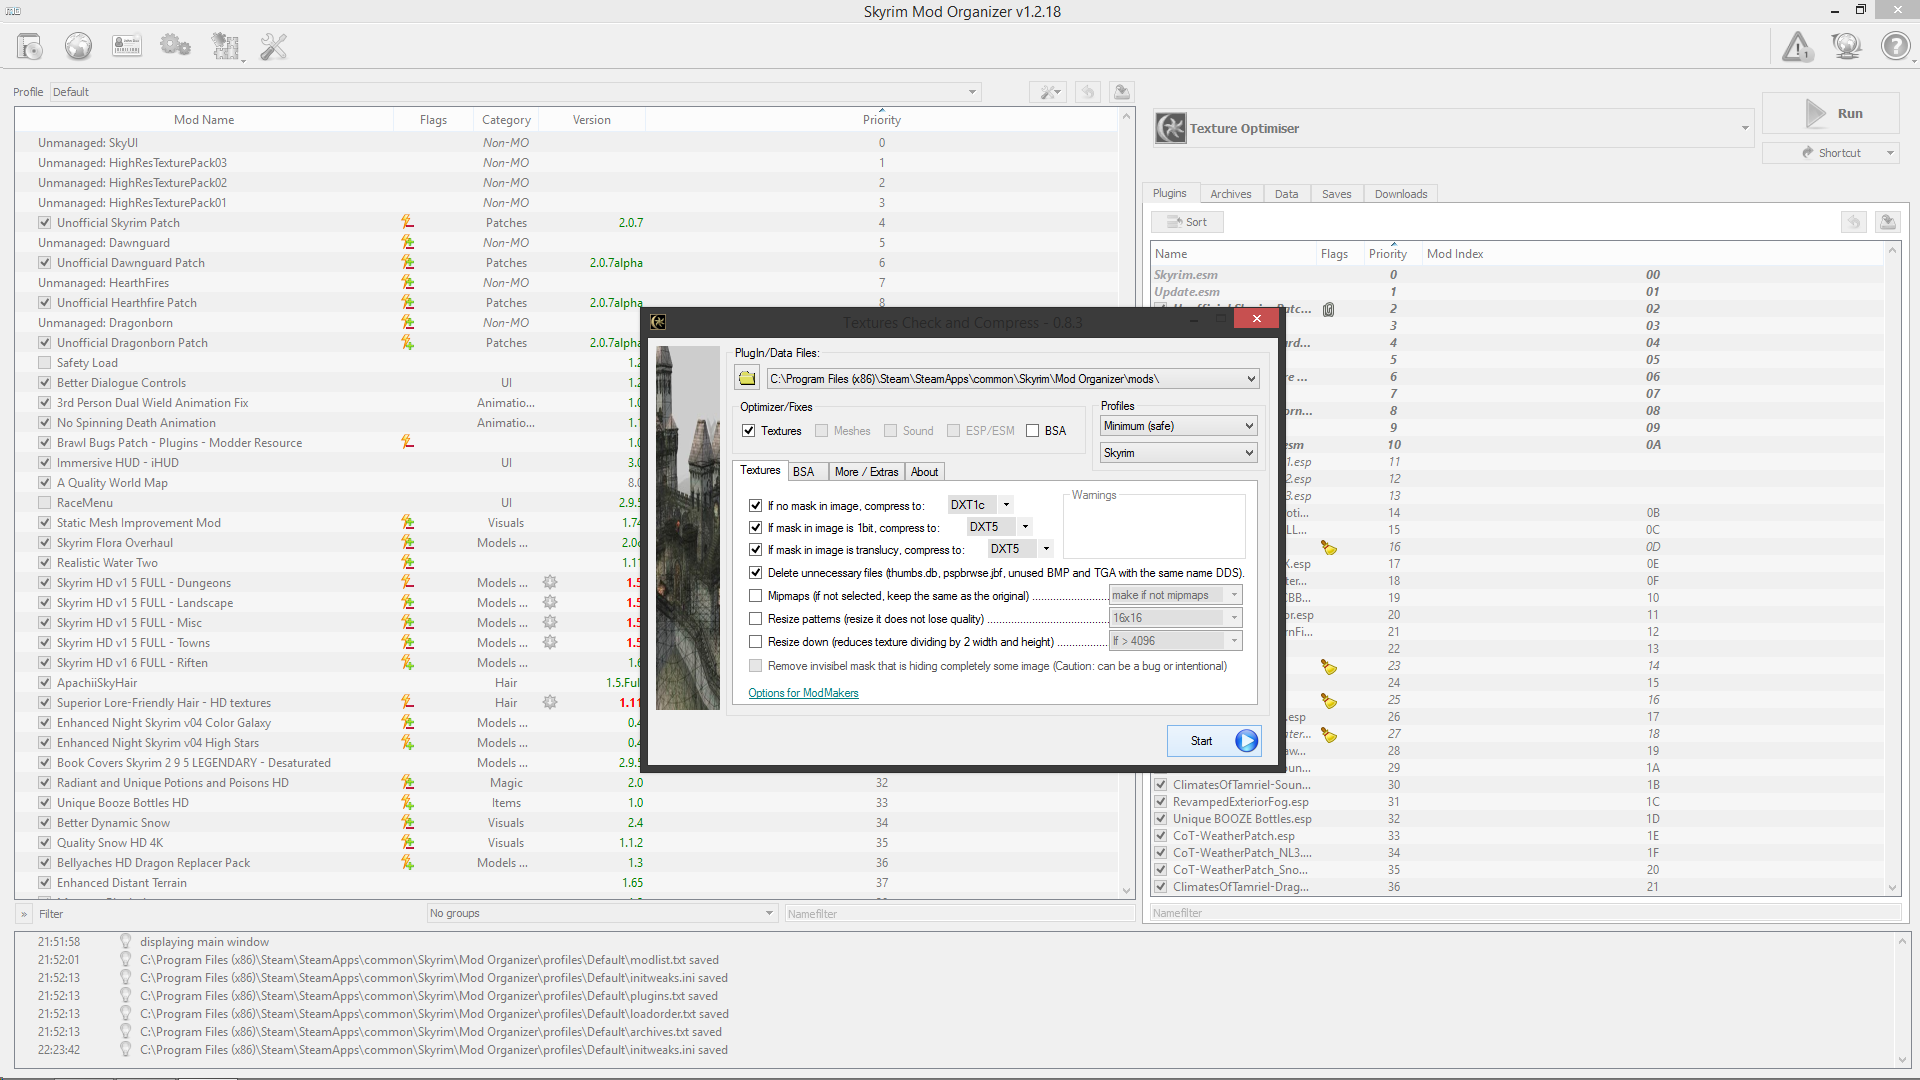Open the tools puzzle icon in the toolbar
This screenshot has height=1080, width=1920.
[226, 46]
